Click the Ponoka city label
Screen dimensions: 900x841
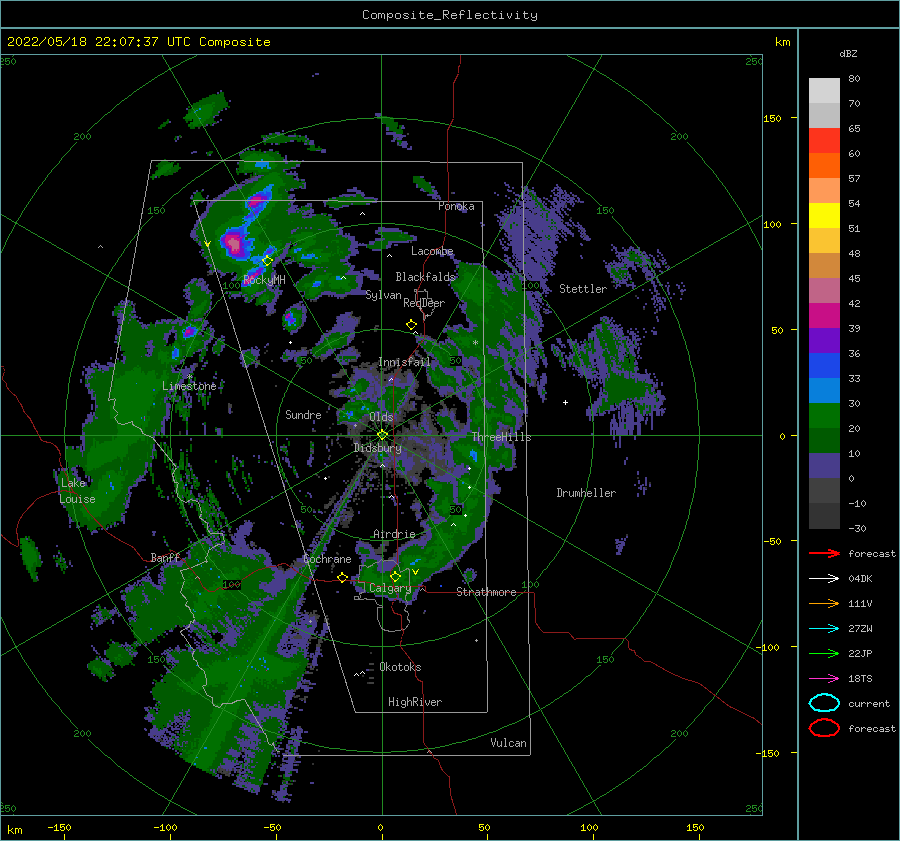tap(456, 206)
